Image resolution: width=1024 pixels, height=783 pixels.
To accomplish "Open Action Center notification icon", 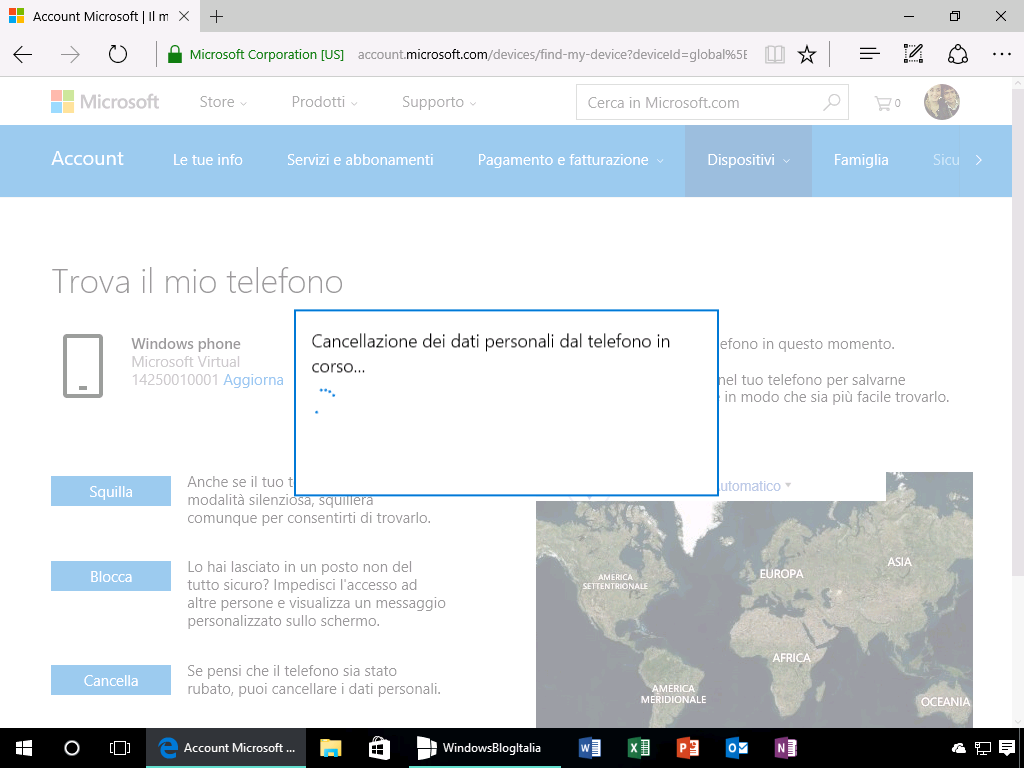I will (x=1007, y=748).
